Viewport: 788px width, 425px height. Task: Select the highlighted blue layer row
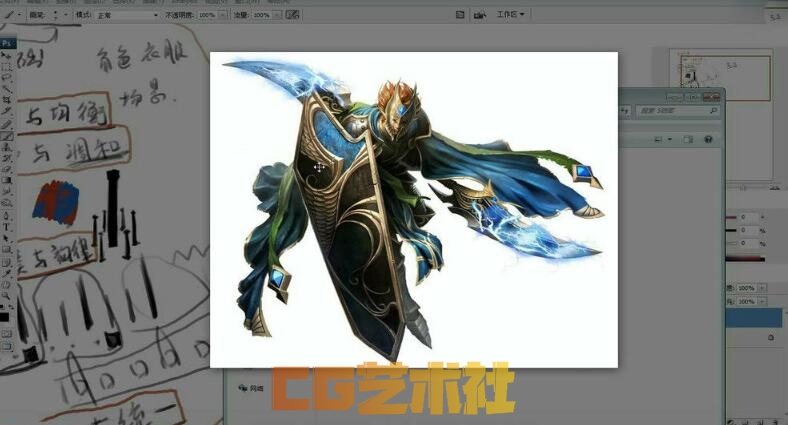pyautogui.click(x=754, y=318)
